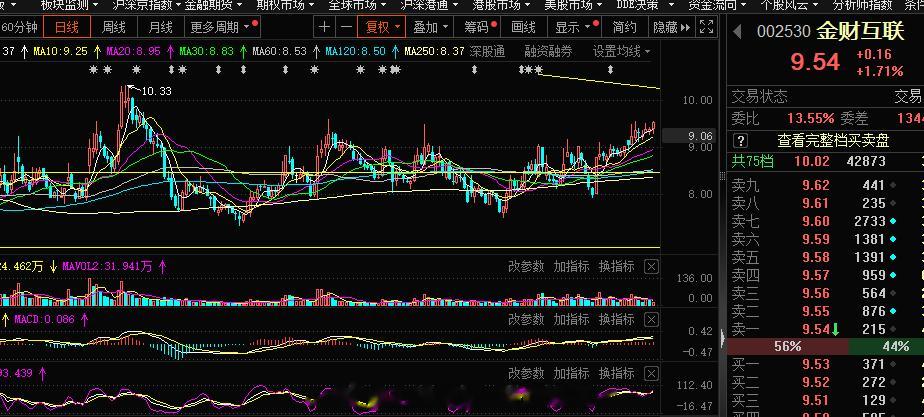Click the diamond marker next to 876

click(894, 312)
